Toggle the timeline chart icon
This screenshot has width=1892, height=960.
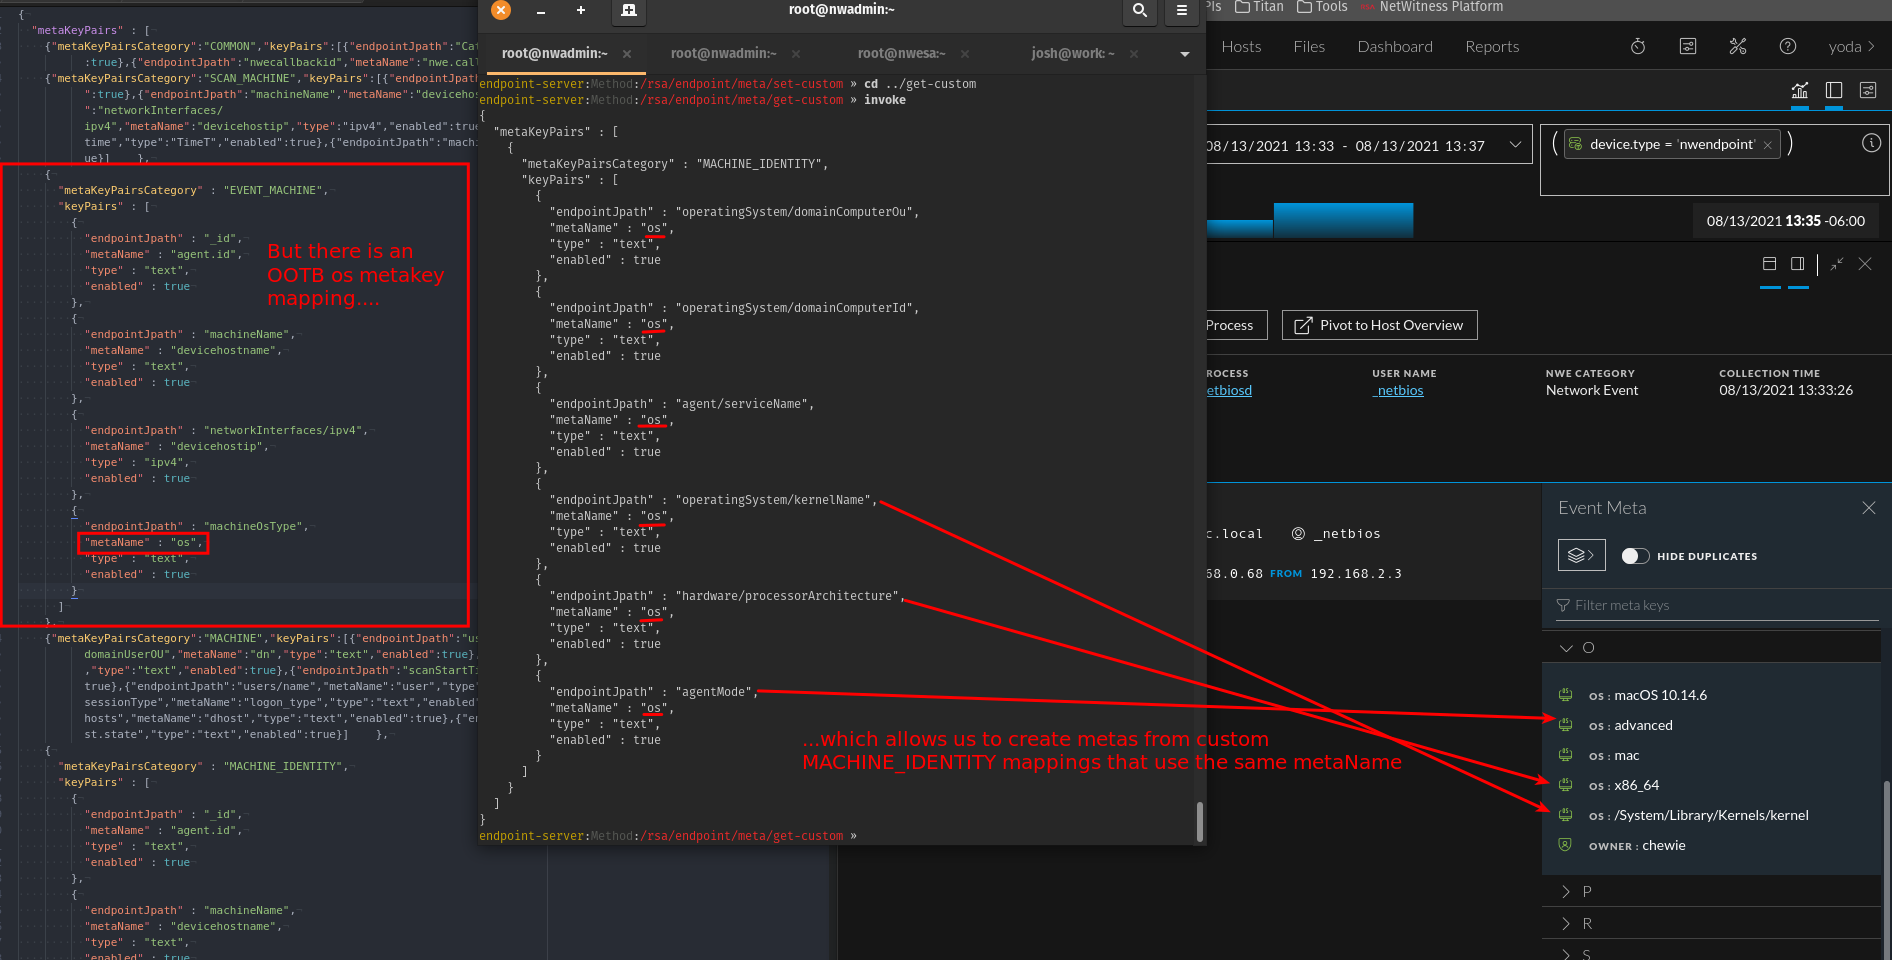click(x=1800, y=91)
